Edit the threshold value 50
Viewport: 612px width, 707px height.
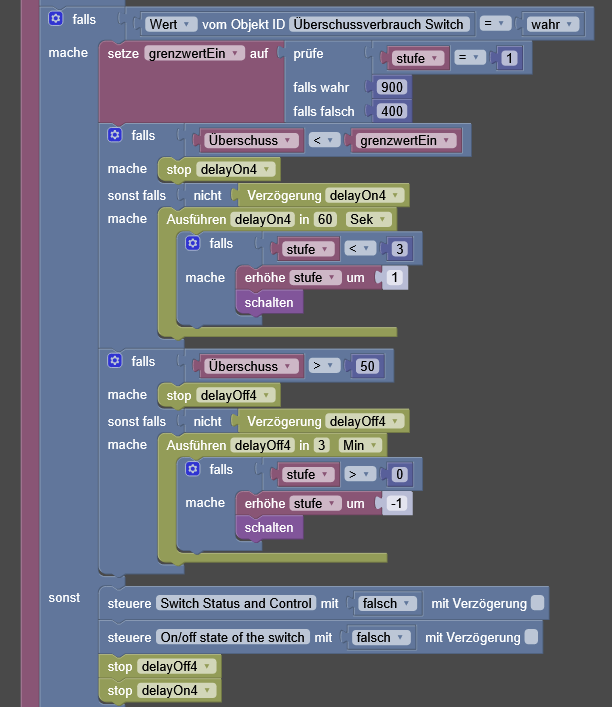tap(367, 366)
